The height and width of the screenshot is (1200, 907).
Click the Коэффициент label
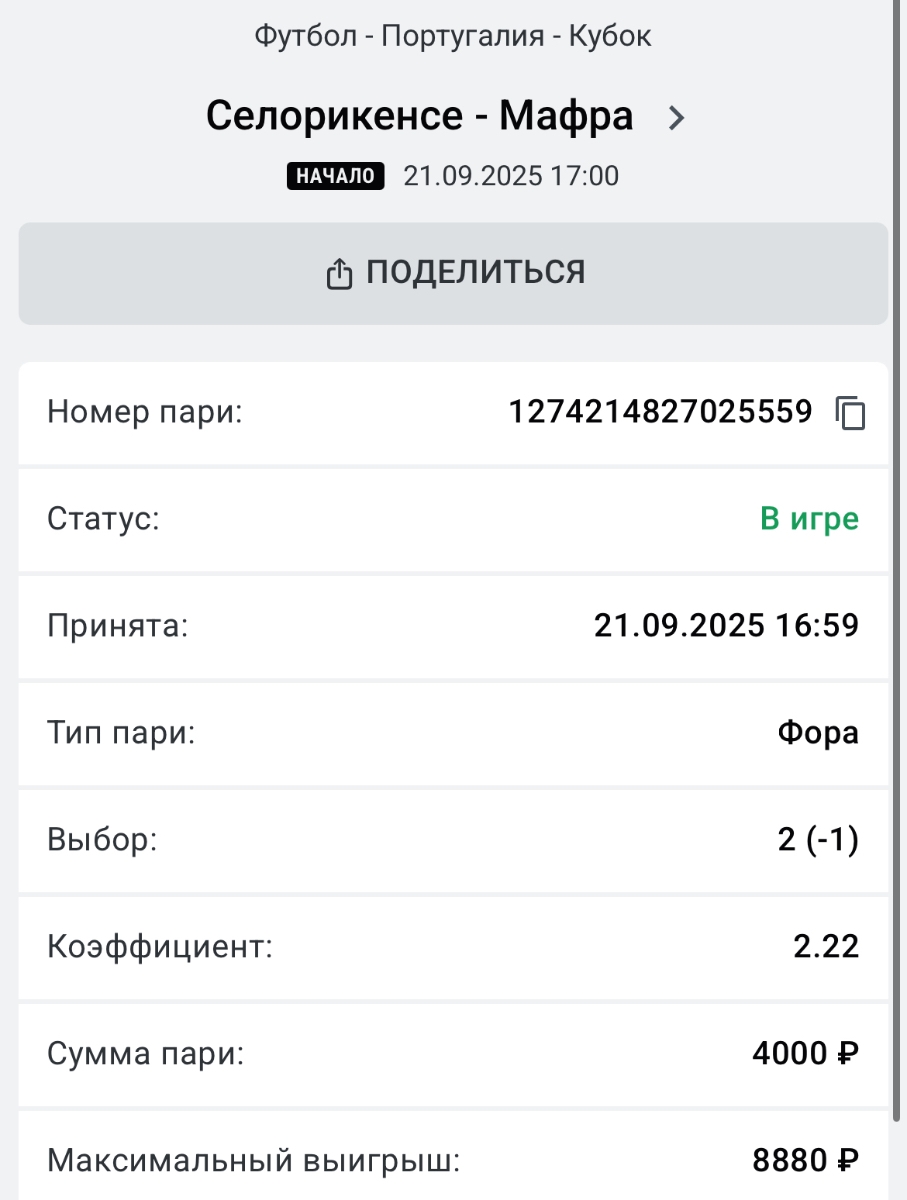click(x=160, y=947)
